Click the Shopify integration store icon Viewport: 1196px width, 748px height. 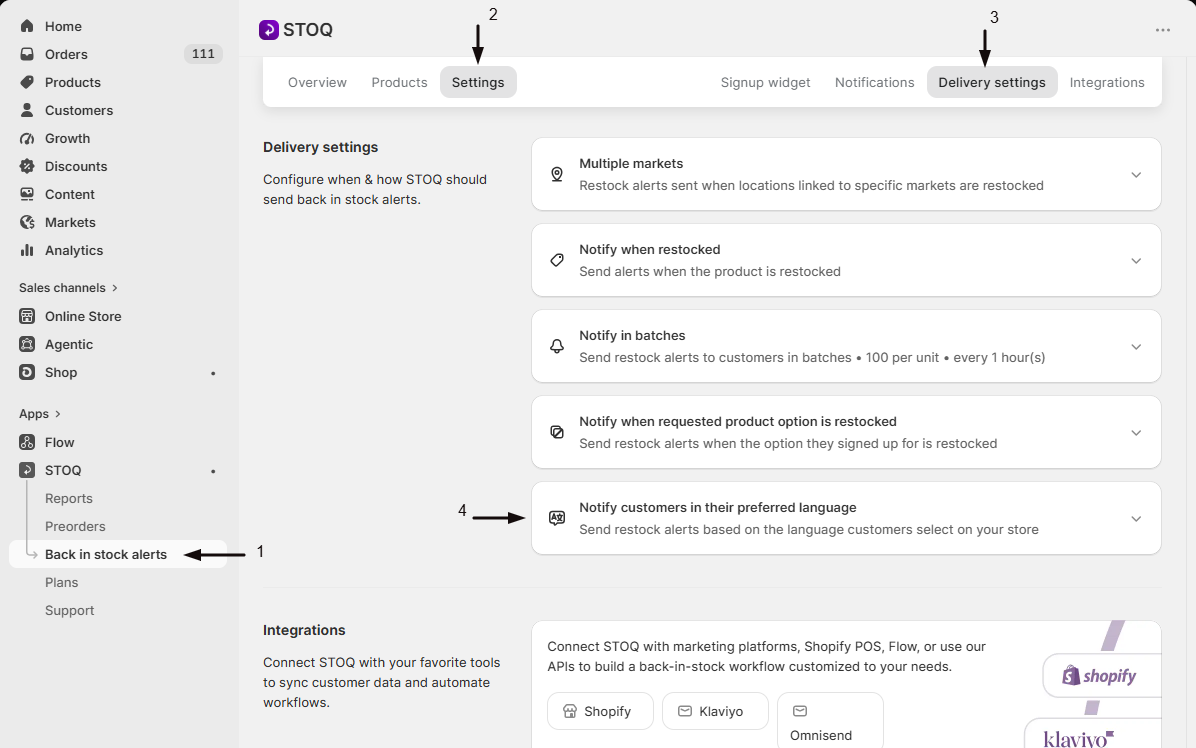[x=570, y=711]
